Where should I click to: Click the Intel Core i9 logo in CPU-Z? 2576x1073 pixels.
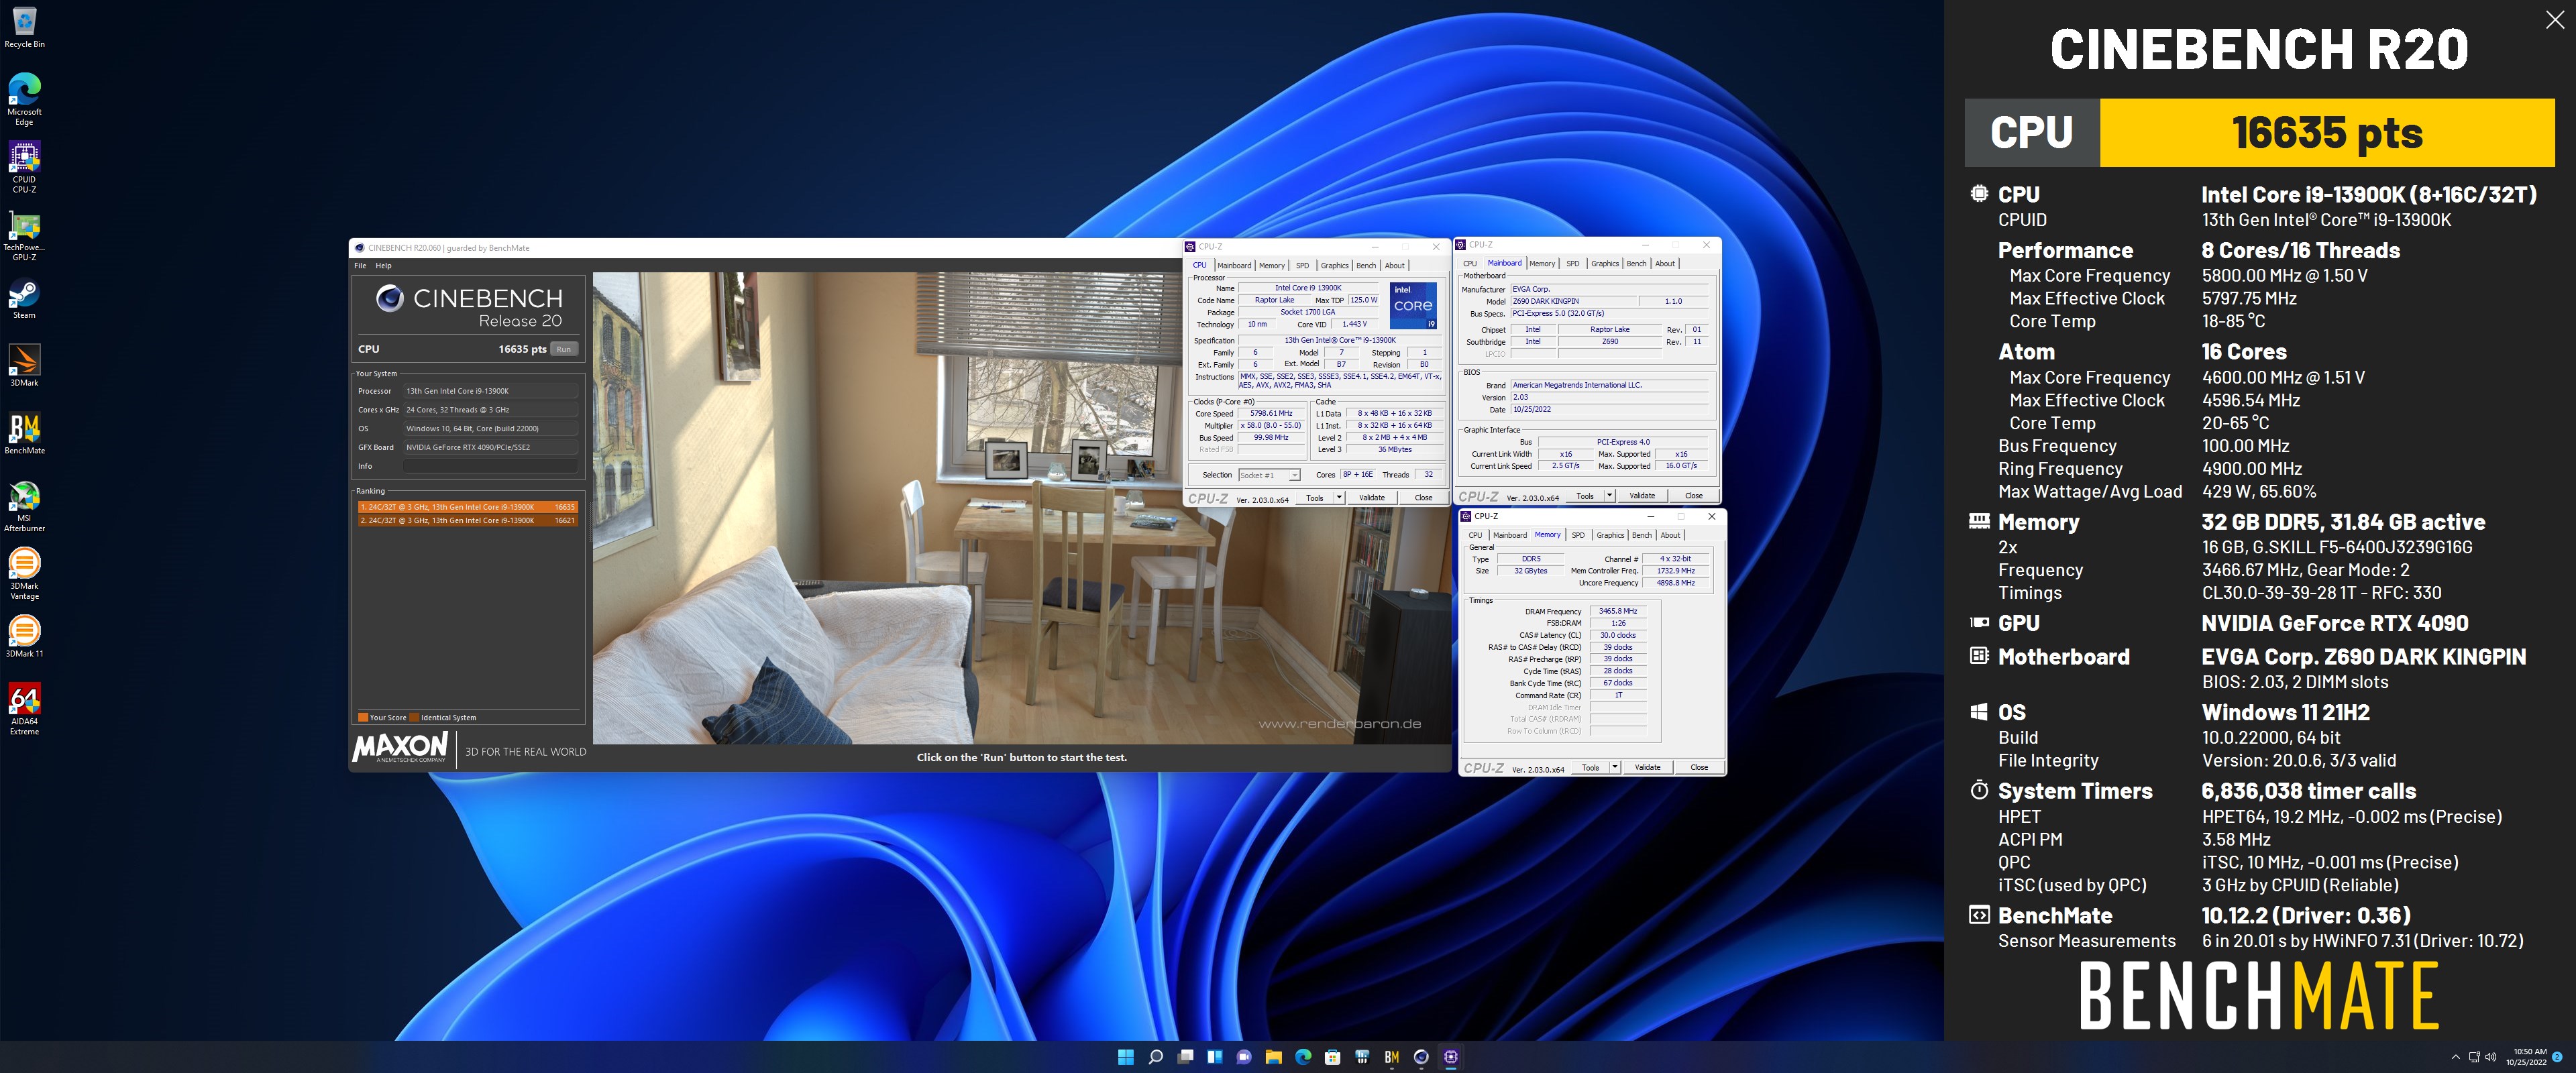click(1413, 306)
